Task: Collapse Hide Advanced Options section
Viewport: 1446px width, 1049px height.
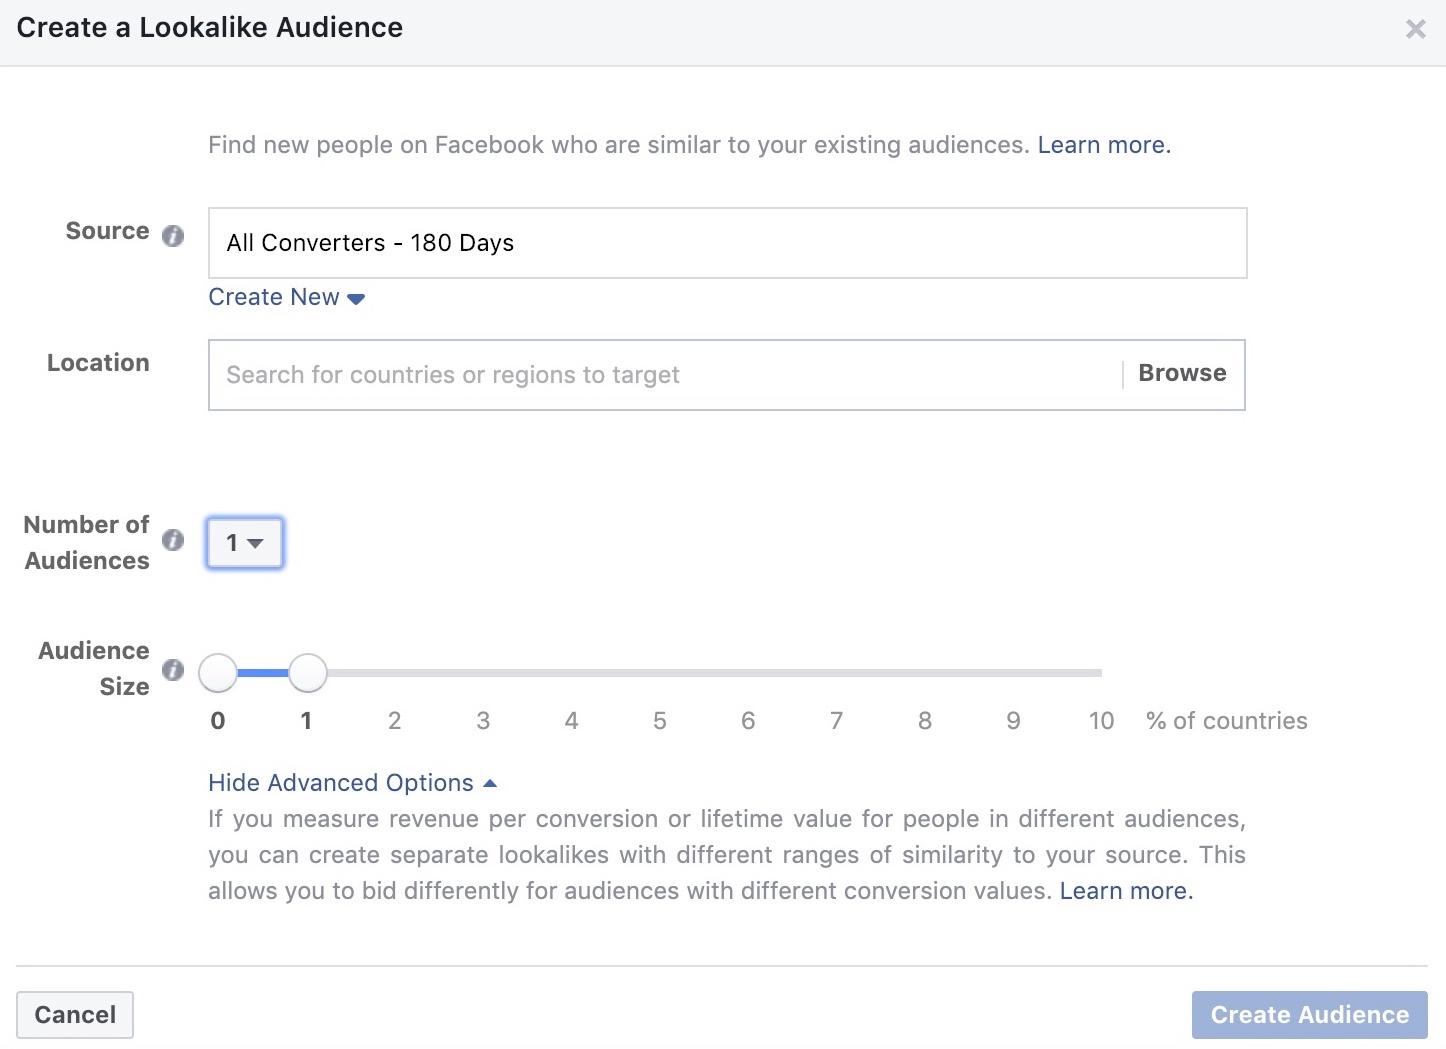Action: coord(352,783)
